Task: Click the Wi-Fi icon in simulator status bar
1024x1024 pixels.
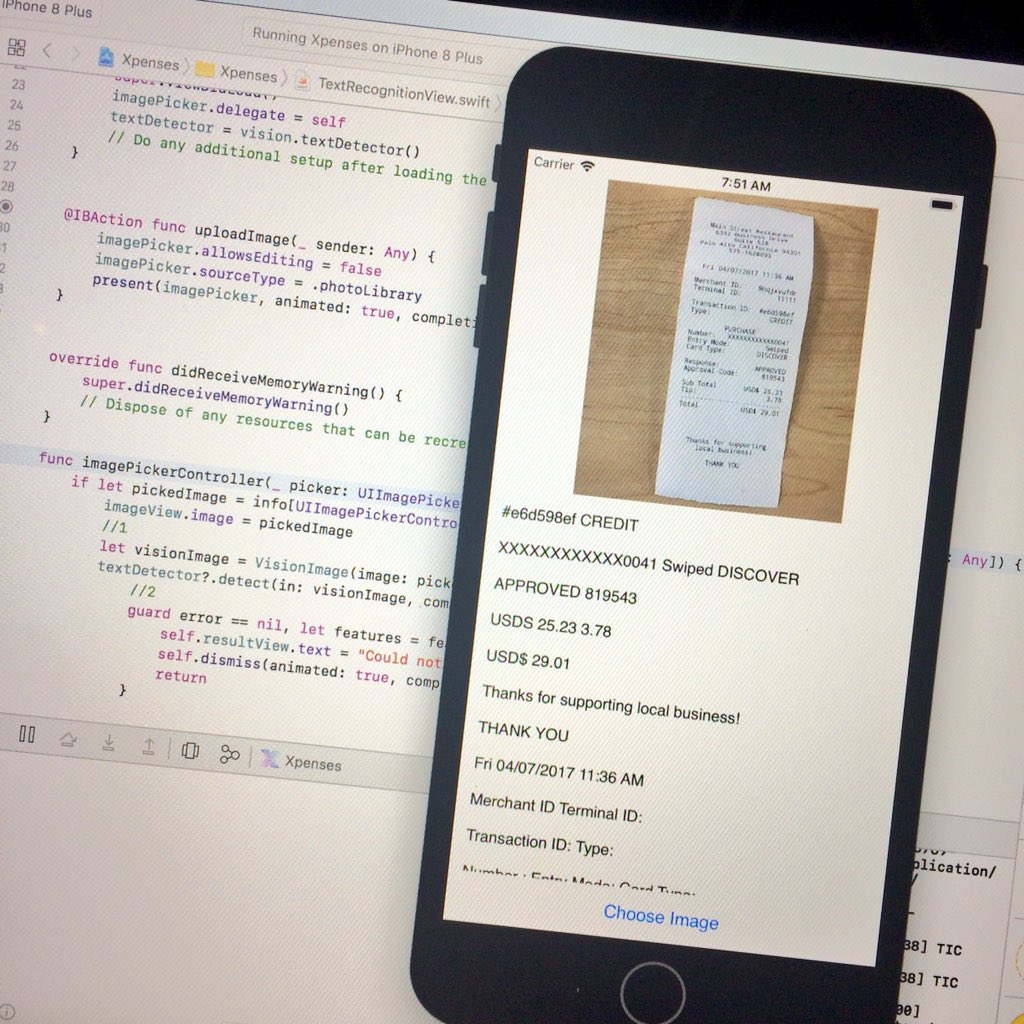Action: pyautogui.click(x=587, y=166)
